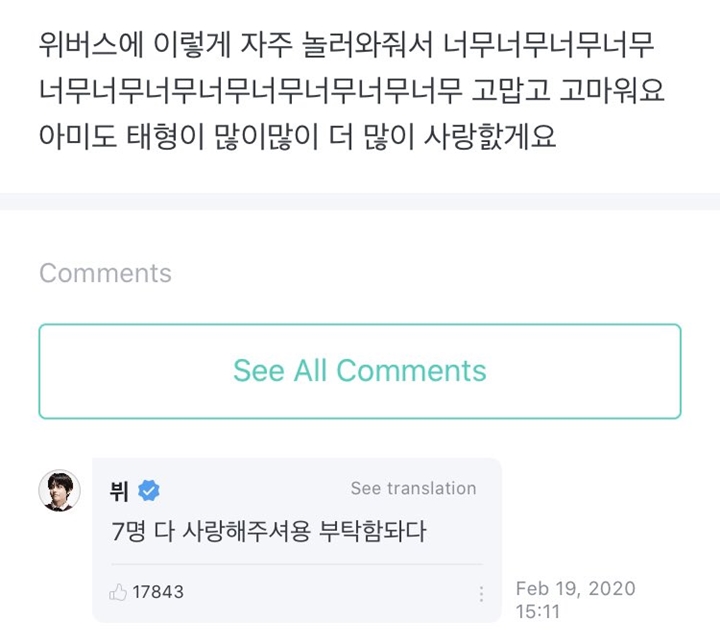Open the three-dot comment options menu
The width and height of the screenshot is (720, 643).
pos(481,593)
